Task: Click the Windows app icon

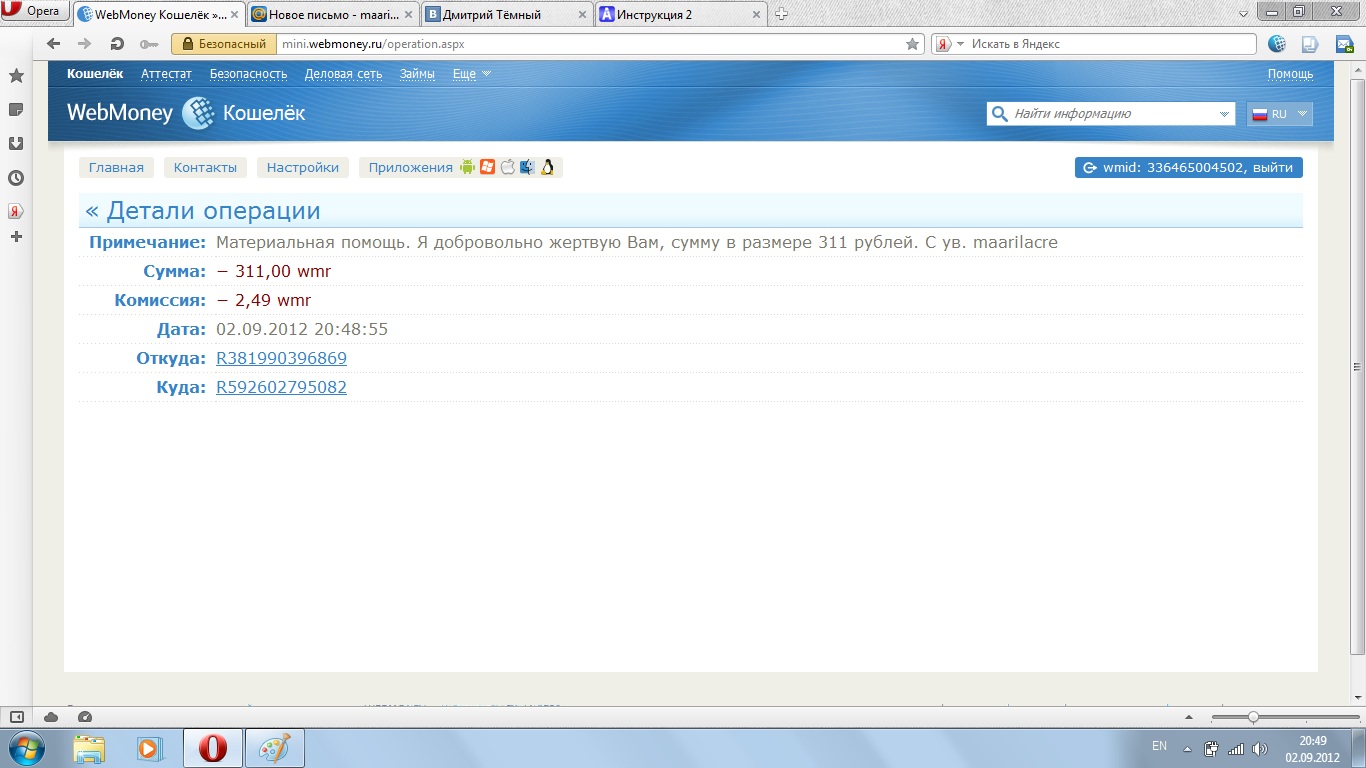Action: (487, 167)
